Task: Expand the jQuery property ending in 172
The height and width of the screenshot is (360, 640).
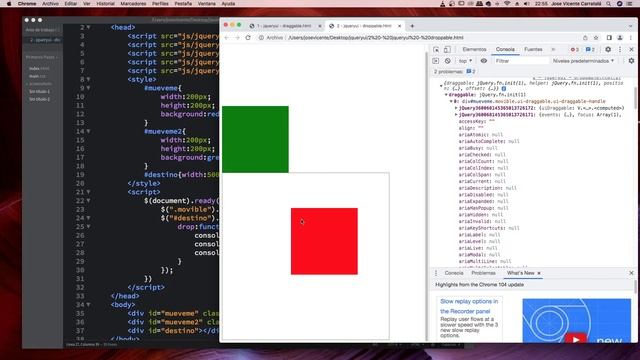Action: pos(456,108)
